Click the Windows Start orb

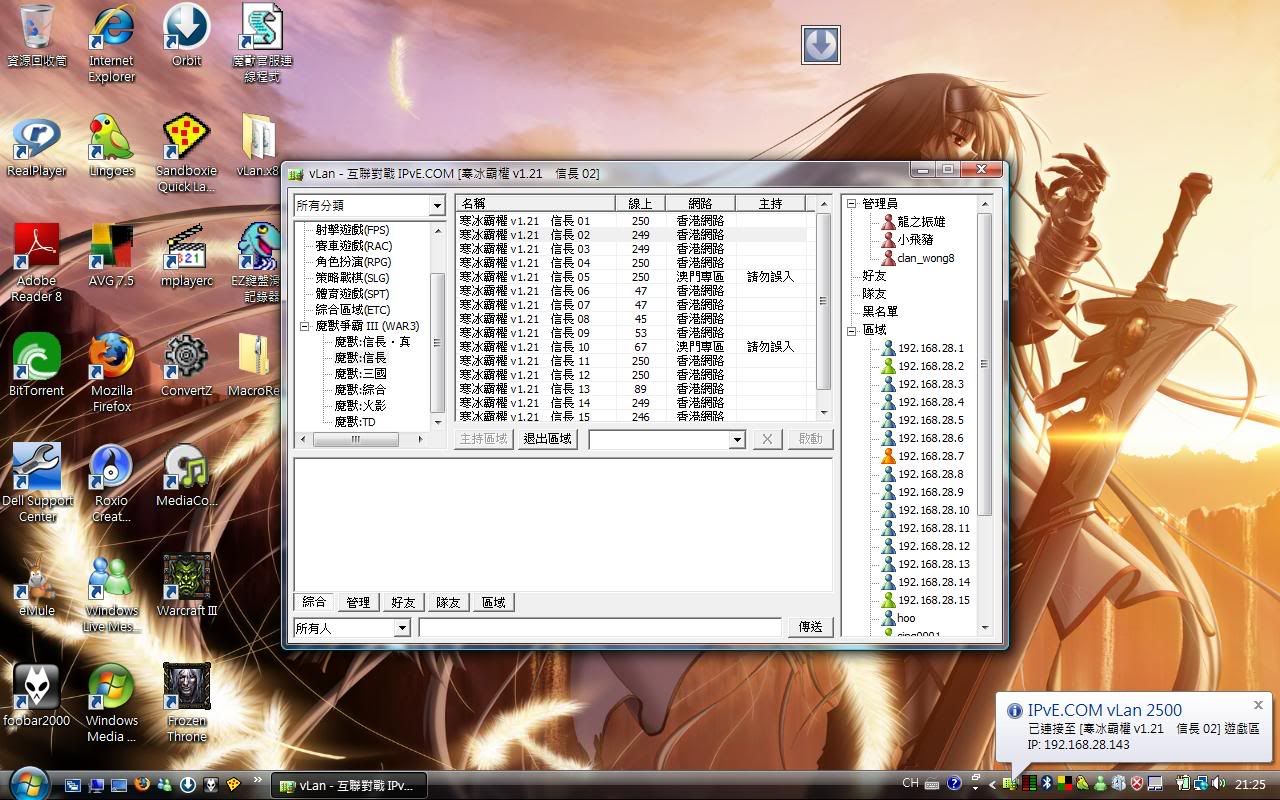(x=28, y=783)
